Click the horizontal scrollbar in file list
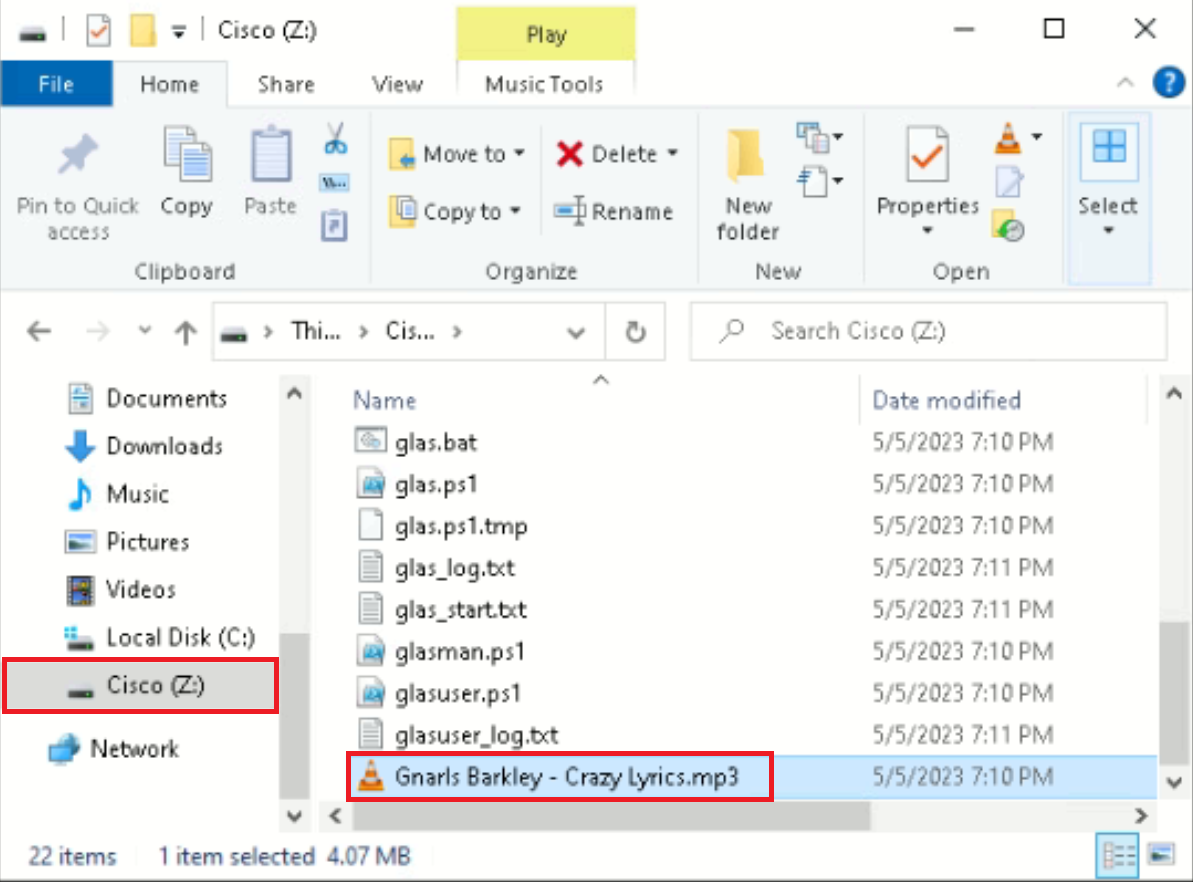1193x882 pixels. pyautogui.click(x=598, y=815)
